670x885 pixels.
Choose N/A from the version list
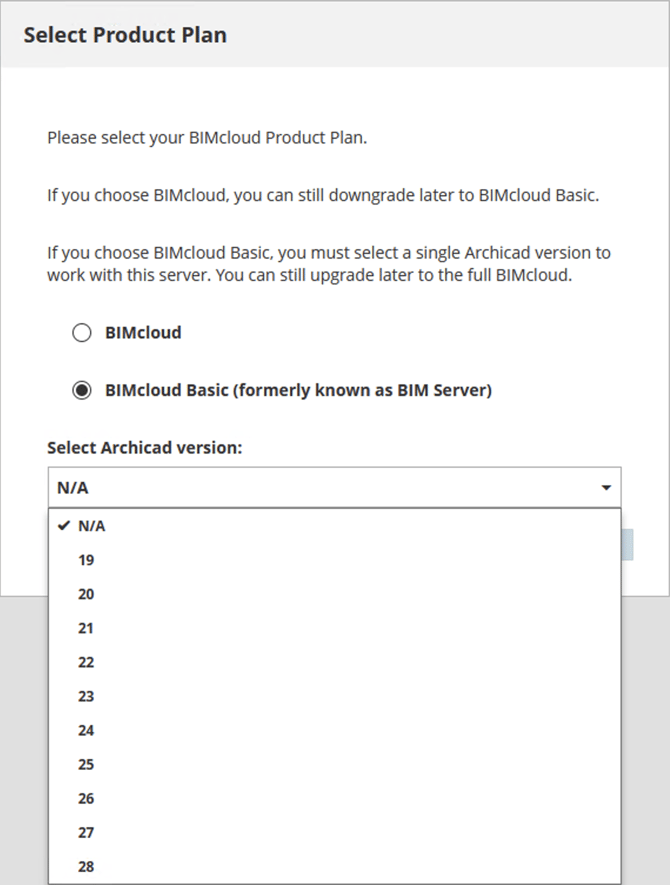pos(91,526)
